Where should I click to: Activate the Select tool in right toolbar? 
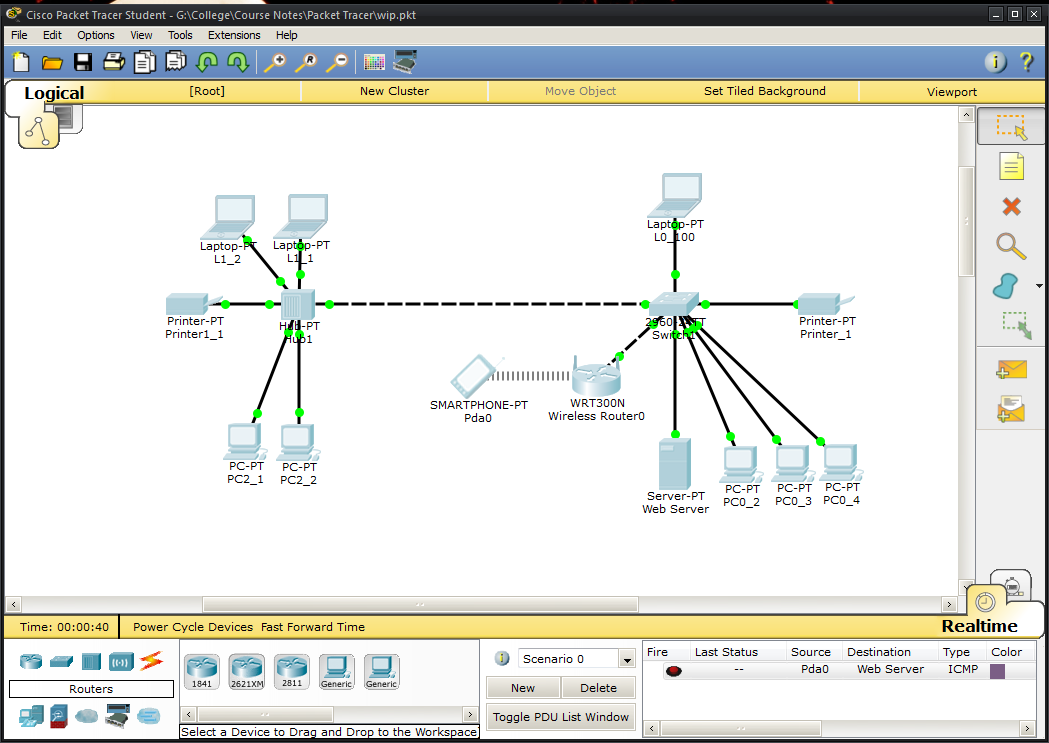click(x=1011, y=126)
